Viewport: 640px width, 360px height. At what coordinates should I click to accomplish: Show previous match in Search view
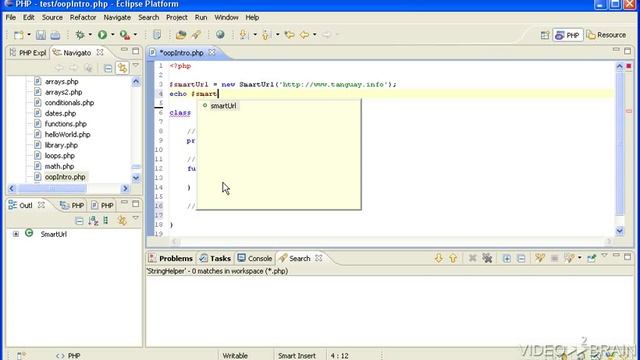[x=453, y=258]
